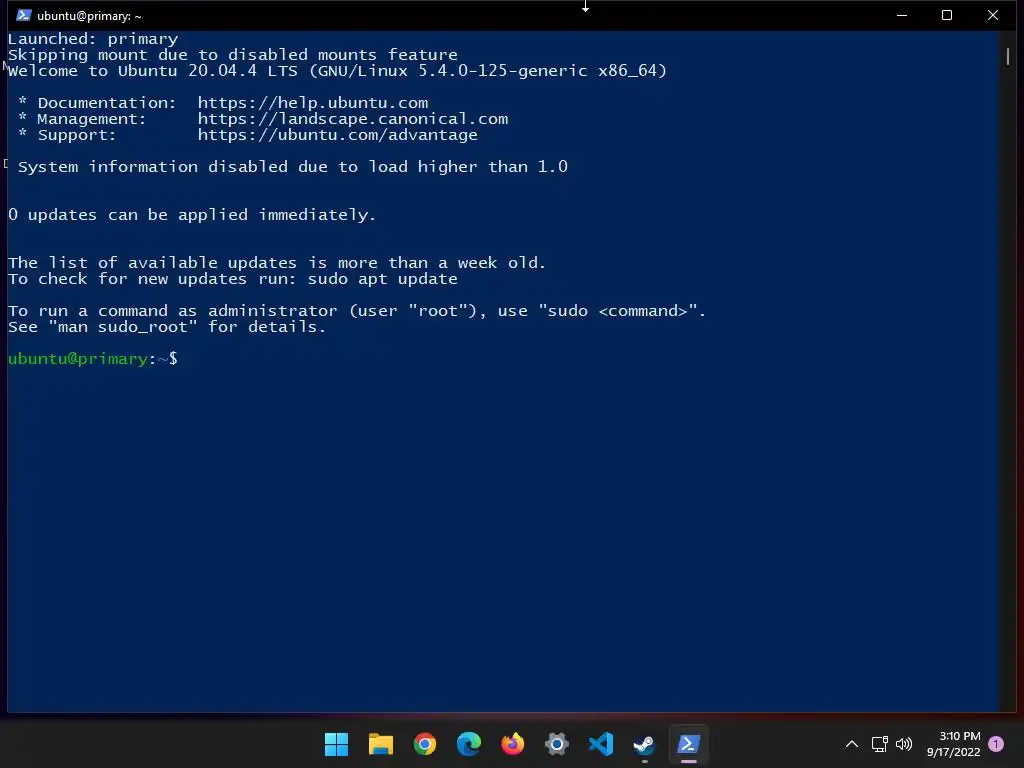1024x768 pixels.
Task: Minimize the ubuntu@primary terminal window
Action: point(902,15)
